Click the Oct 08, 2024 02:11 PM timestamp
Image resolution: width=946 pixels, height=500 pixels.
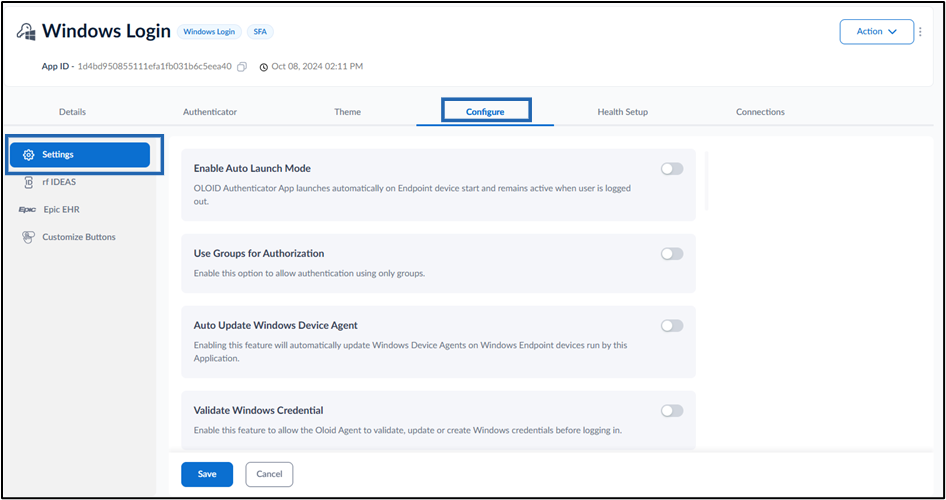pos(317,67)
